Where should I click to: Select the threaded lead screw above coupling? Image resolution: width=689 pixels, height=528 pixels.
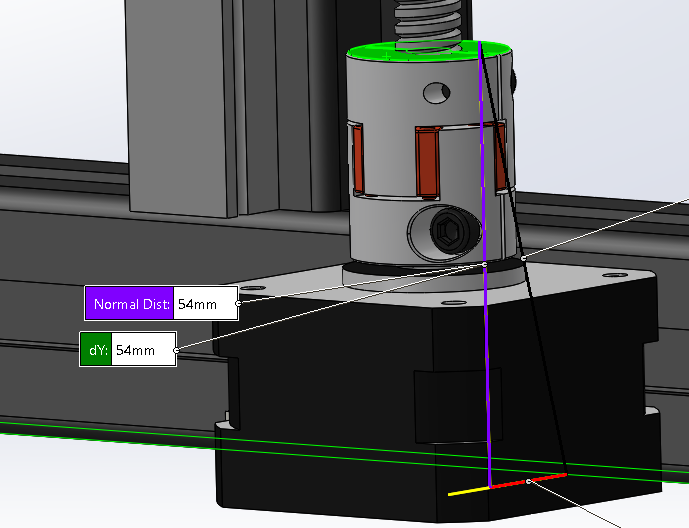point(430,22)
